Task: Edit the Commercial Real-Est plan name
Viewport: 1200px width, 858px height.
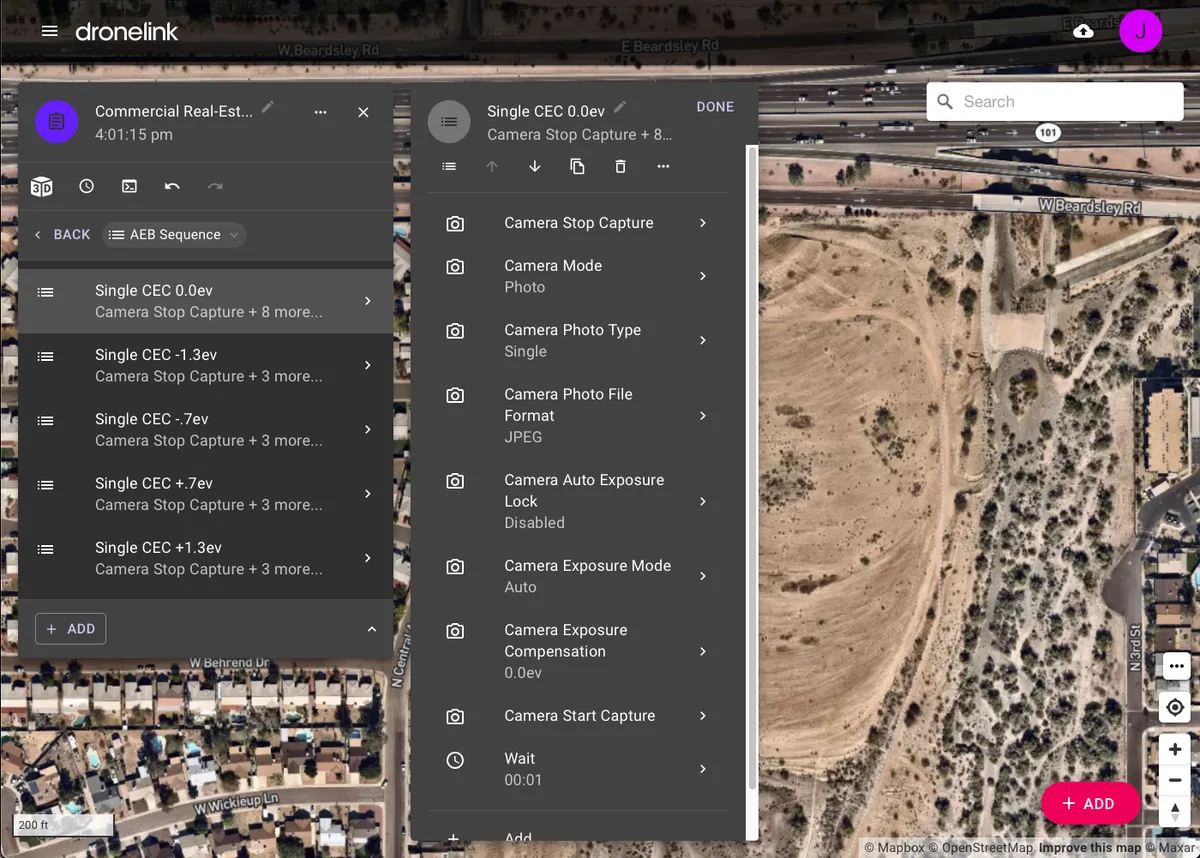Action: point(268,108)
